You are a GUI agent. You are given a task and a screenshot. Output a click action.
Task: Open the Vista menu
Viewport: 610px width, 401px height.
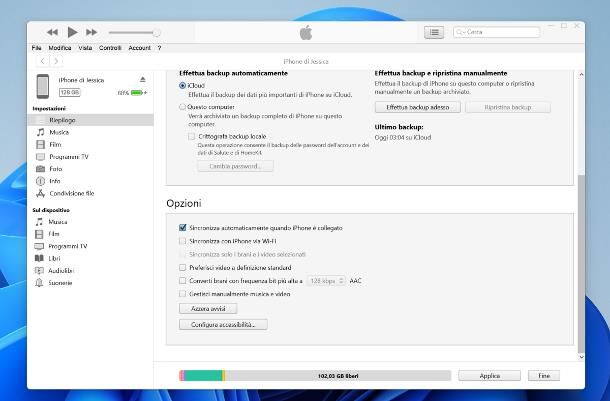[x=85, y=48]
